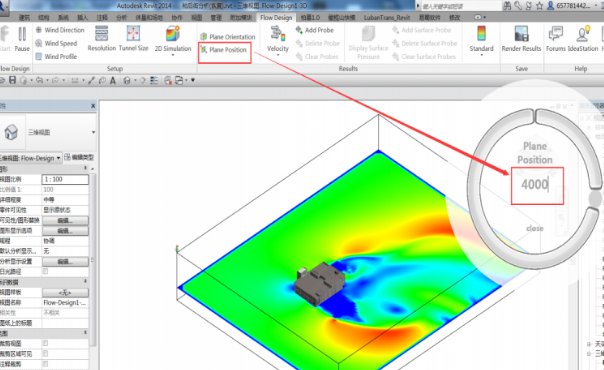Click the 视图比例 1:100 field
Screen dimensions: 604x370
[65, 179]
